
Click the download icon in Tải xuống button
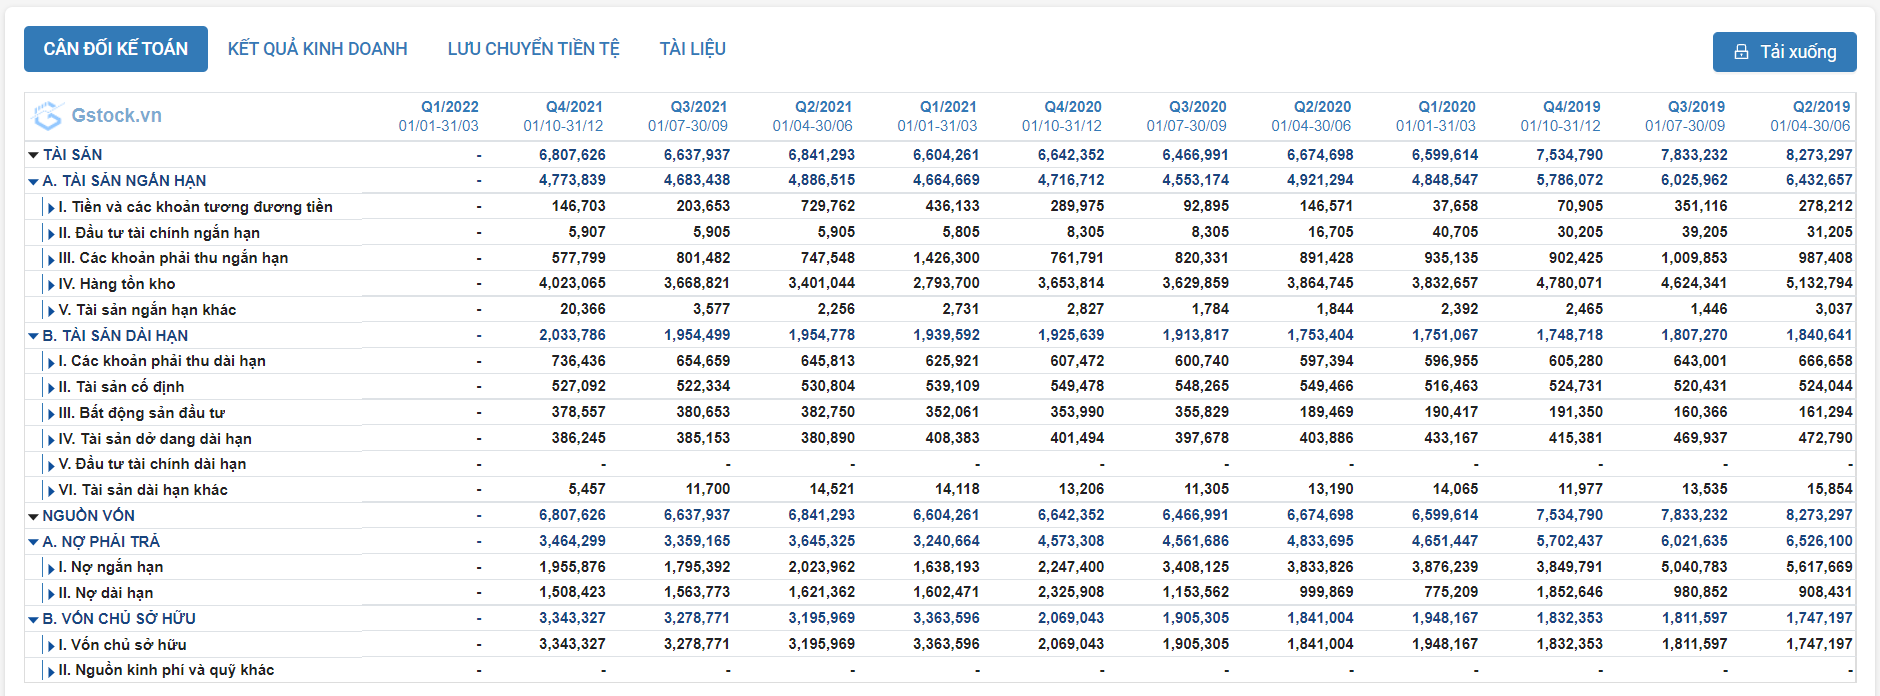tap(1741, 52)
